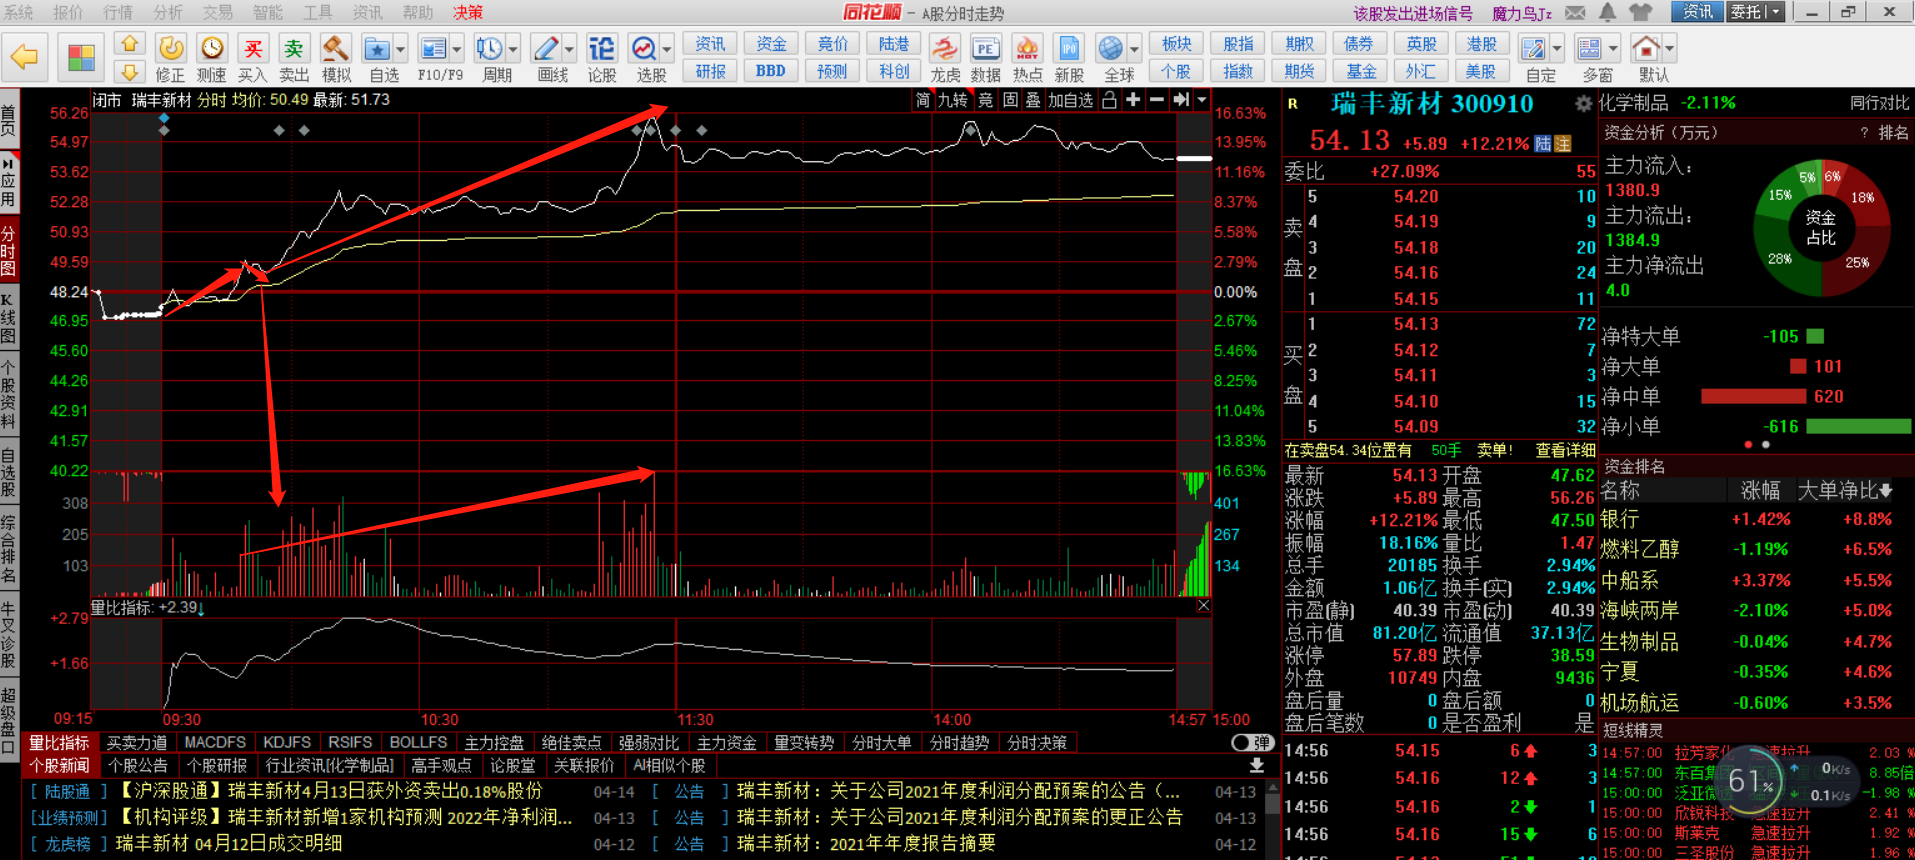Switch to the 主力资金 indicator tab
The width and height of the screenshot is (1915, 860).
(x=727, y=743)
